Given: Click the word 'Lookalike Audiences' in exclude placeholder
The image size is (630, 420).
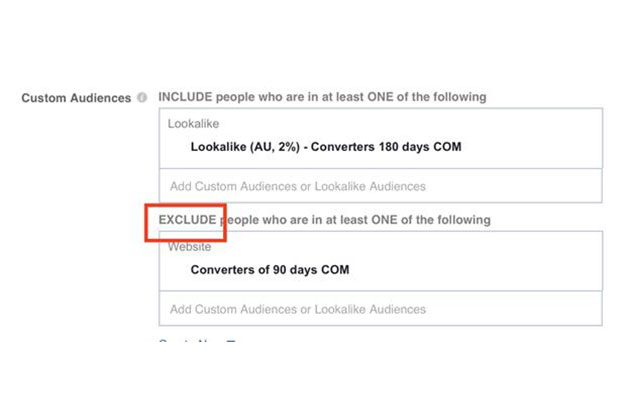Looking at the screenshot, I should (370, 309).
